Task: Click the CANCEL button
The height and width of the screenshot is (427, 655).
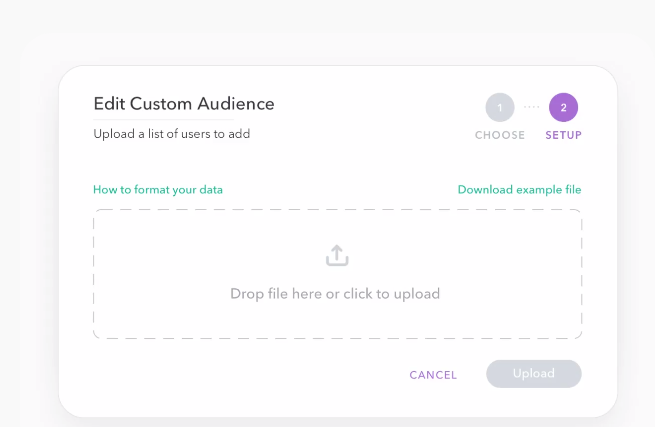Action: tap(433, 375)
